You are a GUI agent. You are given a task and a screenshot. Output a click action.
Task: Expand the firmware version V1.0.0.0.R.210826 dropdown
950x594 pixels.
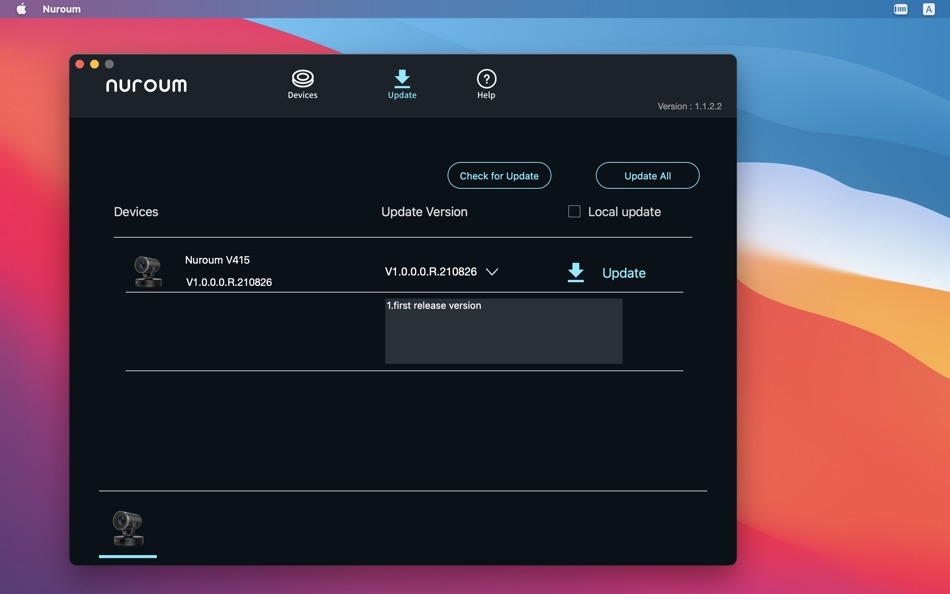492,270
